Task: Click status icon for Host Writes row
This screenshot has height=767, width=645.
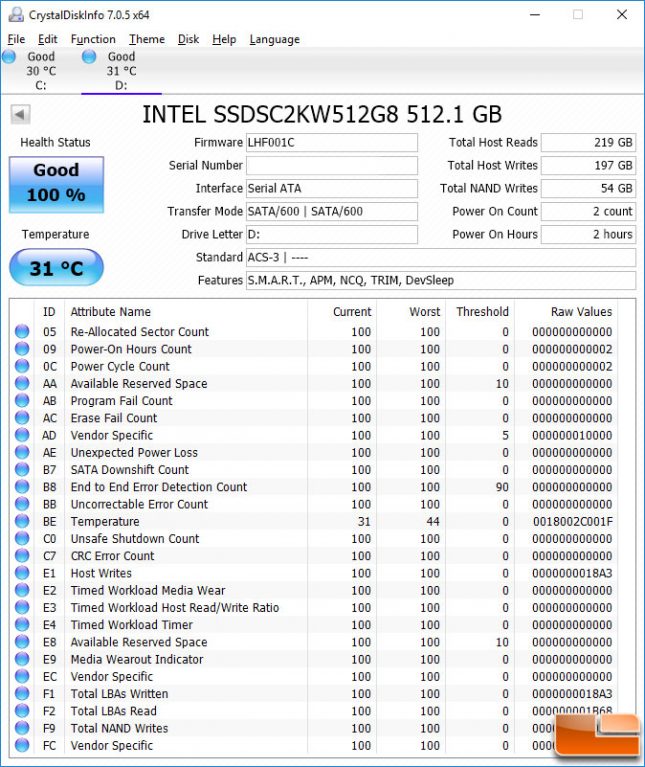Action: 22,573
